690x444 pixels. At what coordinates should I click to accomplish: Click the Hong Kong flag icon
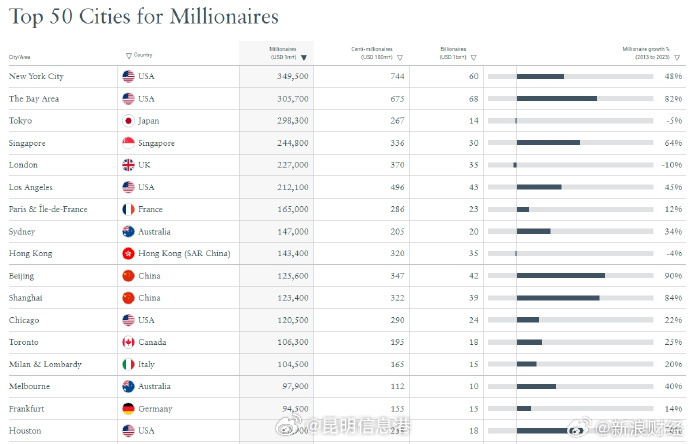pos(128,254)
